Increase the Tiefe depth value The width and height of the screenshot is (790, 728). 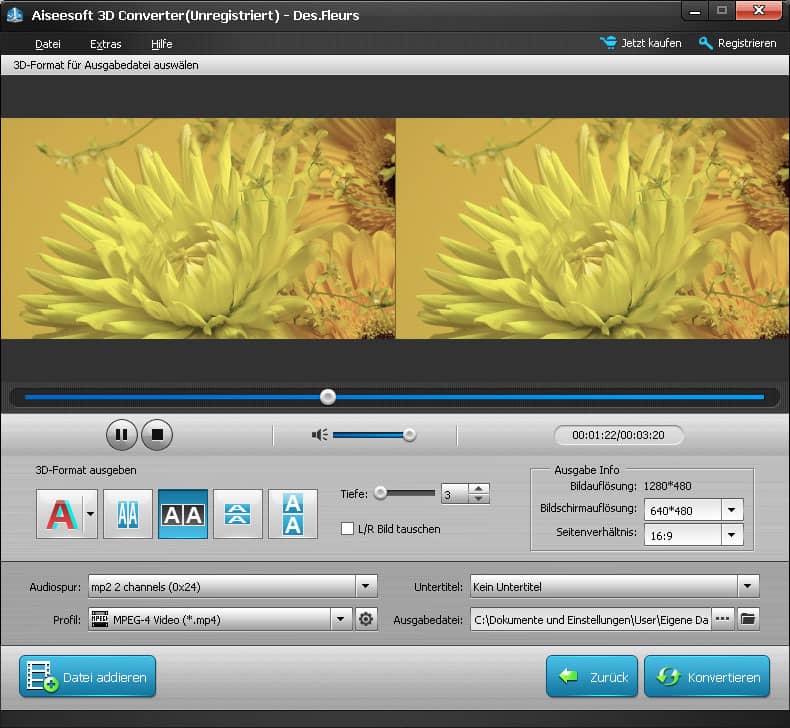point(479,488)
